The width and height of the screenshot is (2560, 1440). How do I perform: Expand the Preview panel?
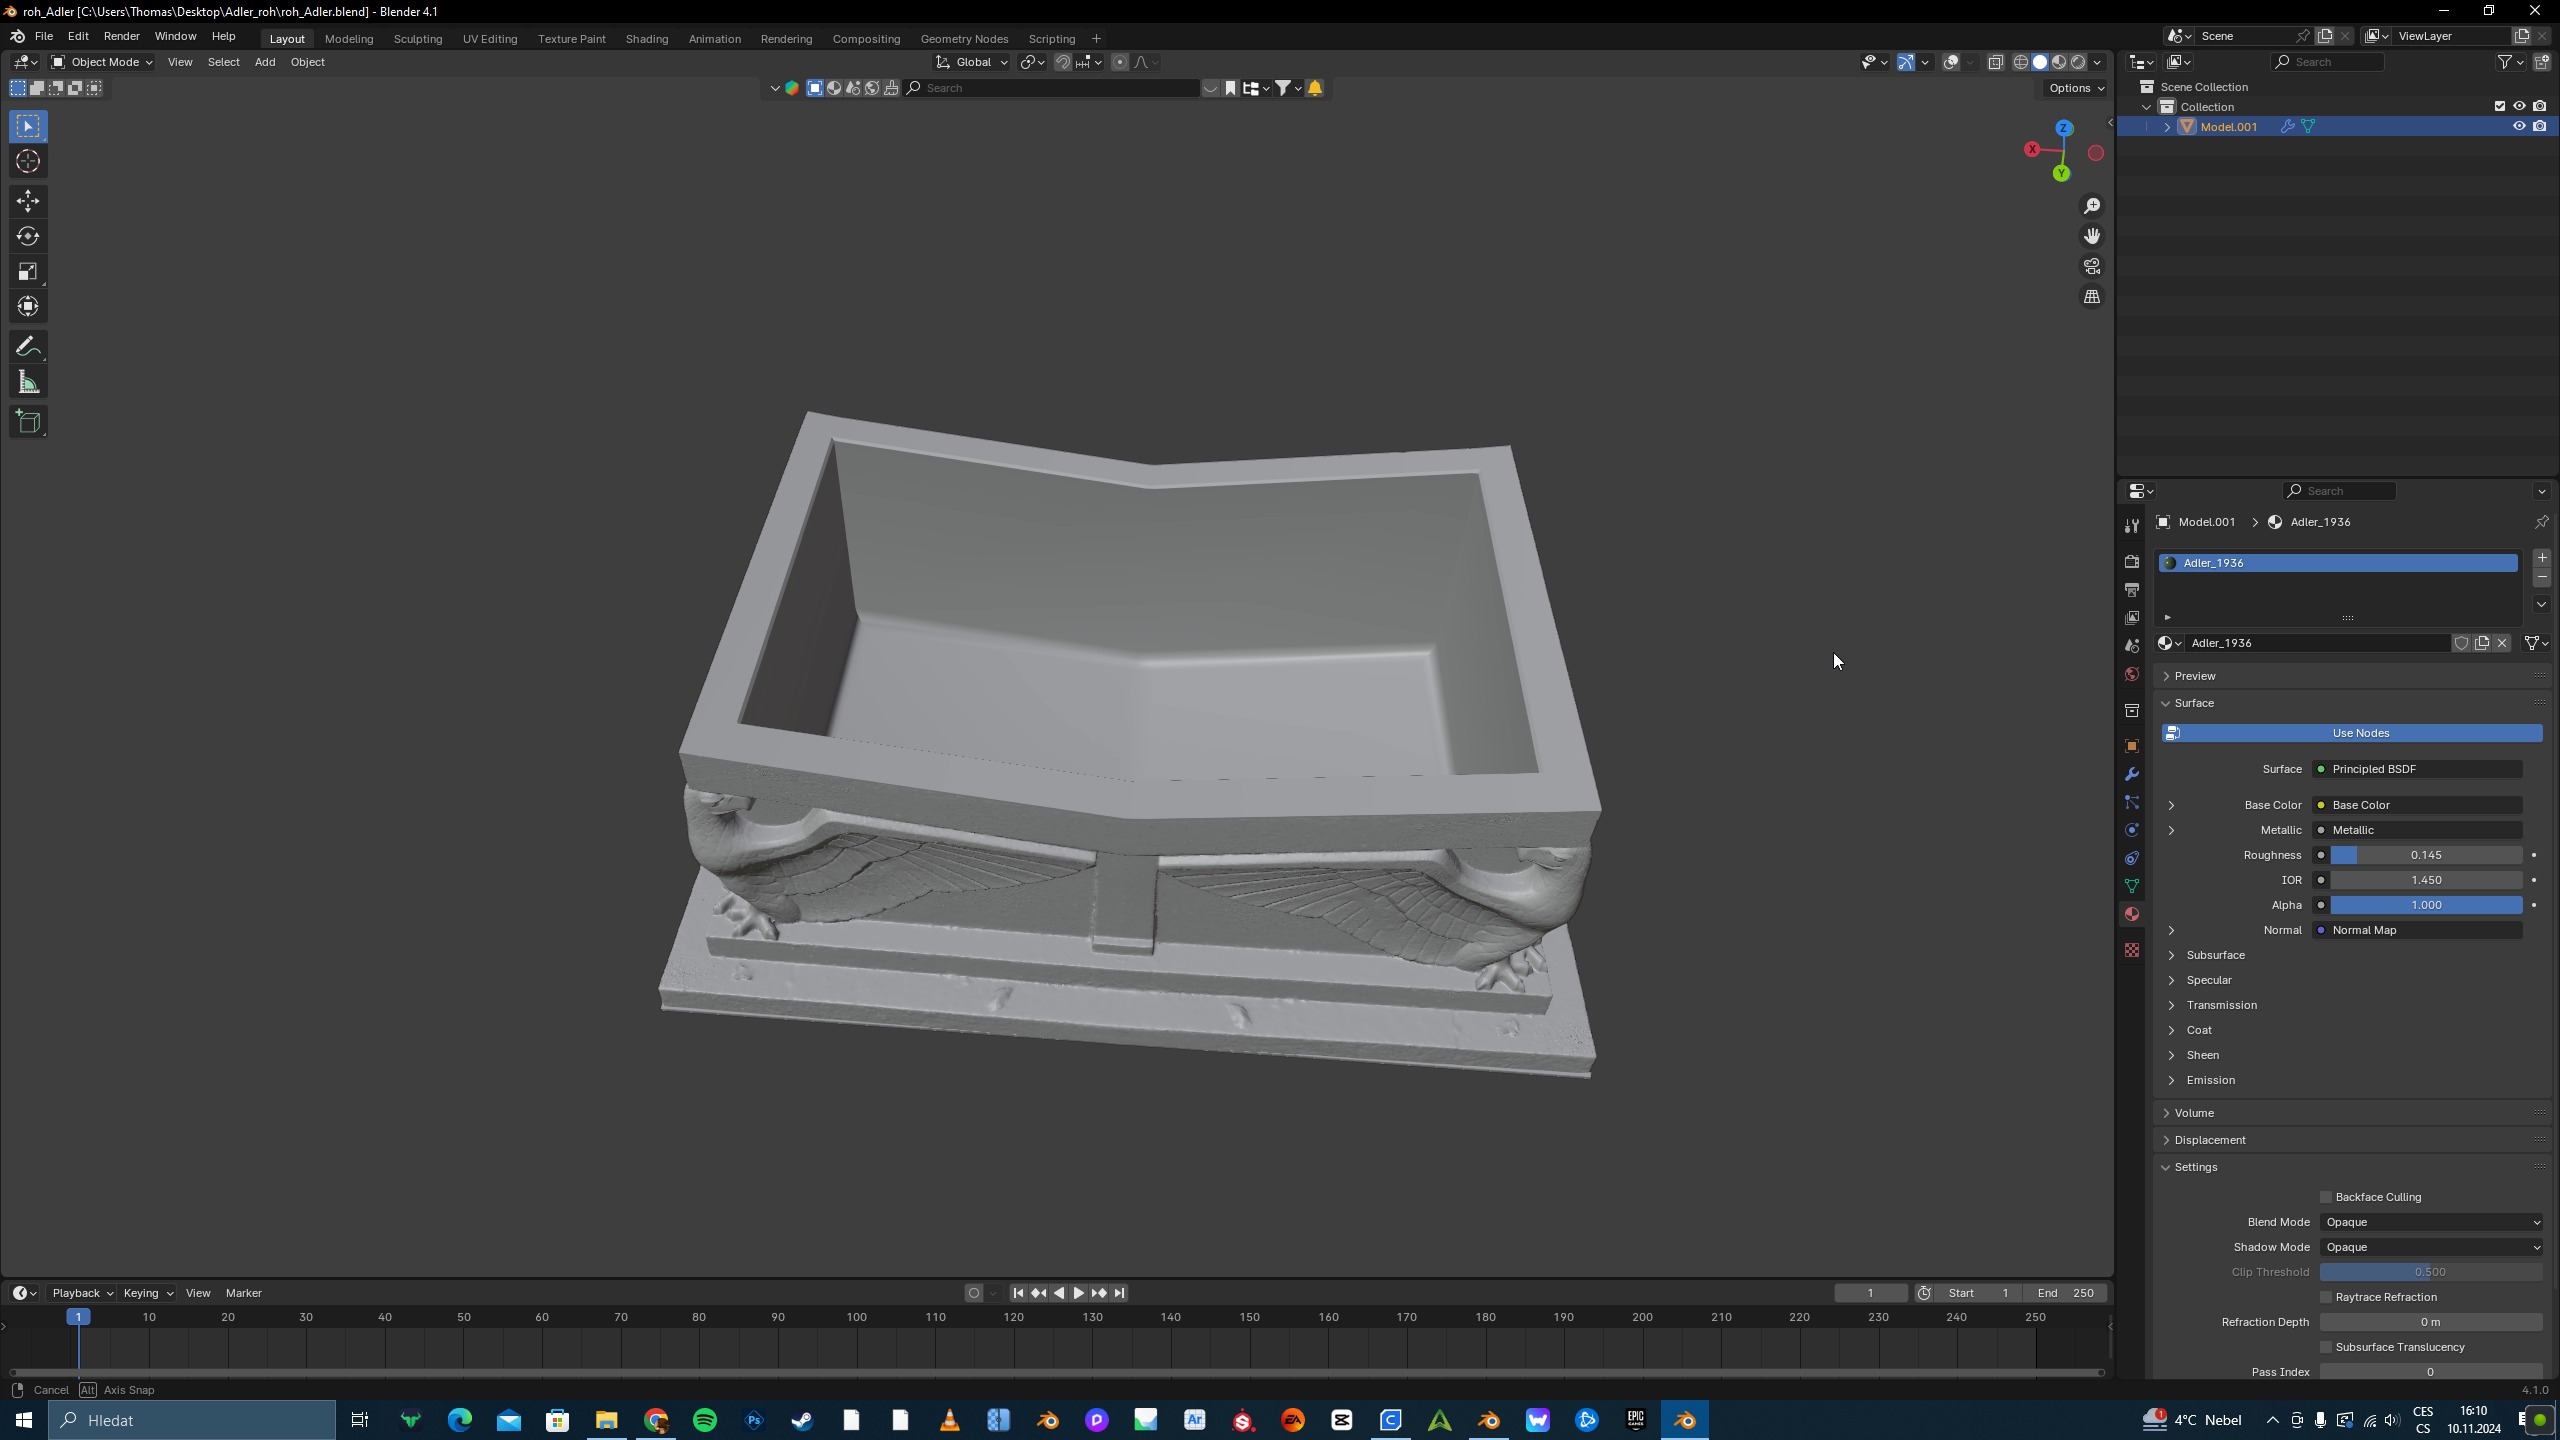click(2194, 676)
